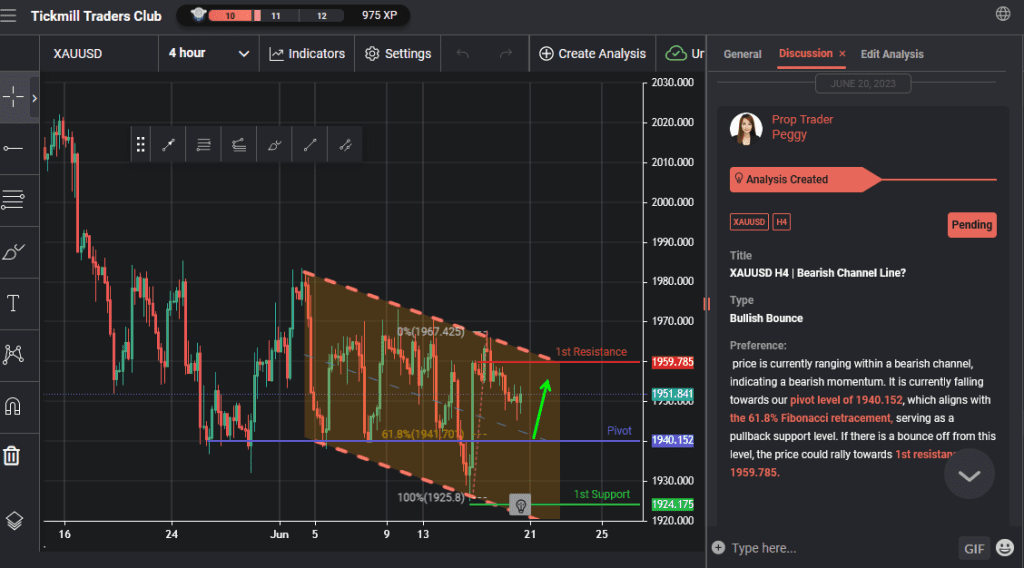
Task: Expand the cursor tool options arrow
Action: tap(34, 98)
